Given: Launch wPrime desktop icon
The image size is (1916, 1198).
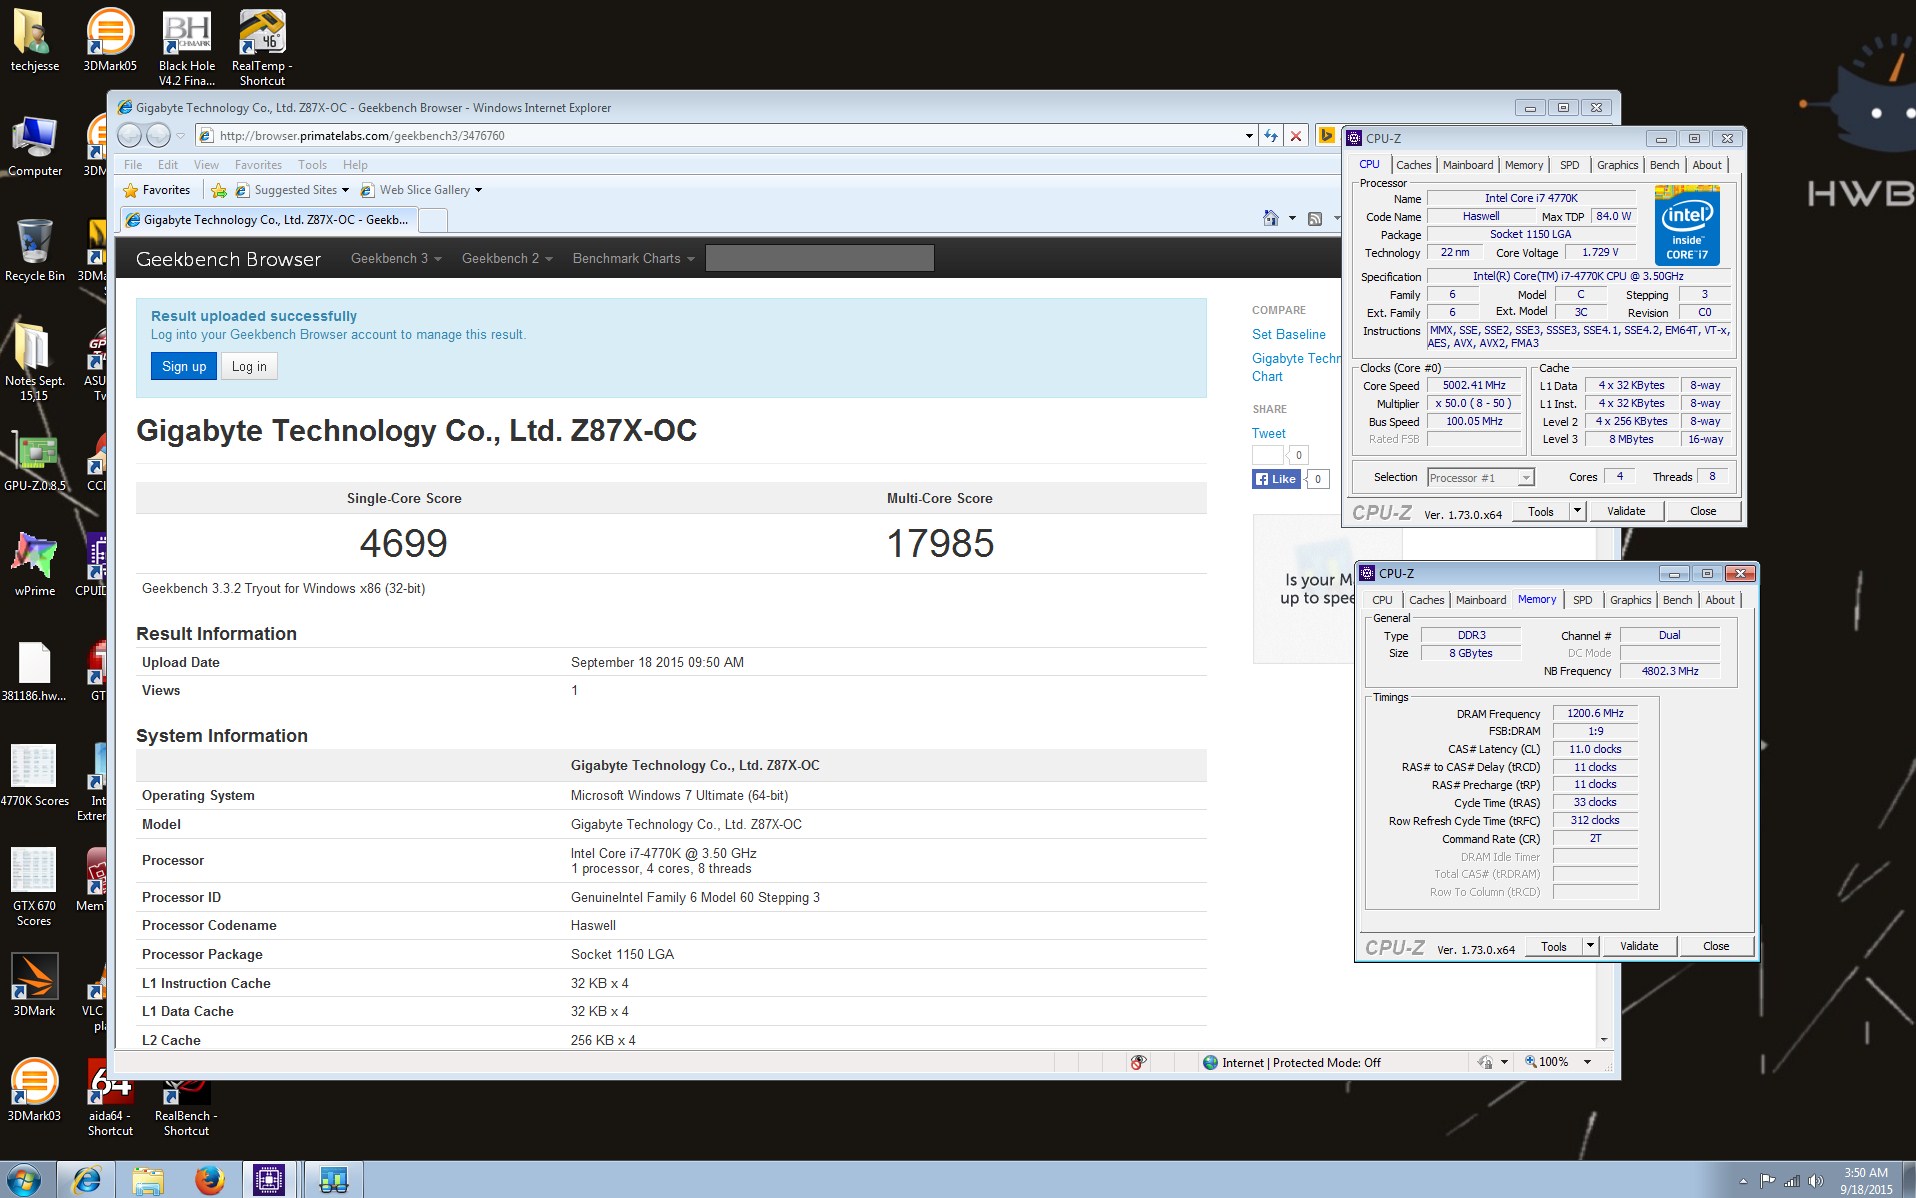Looking at the screenshot, I should [x=34, y=565].
